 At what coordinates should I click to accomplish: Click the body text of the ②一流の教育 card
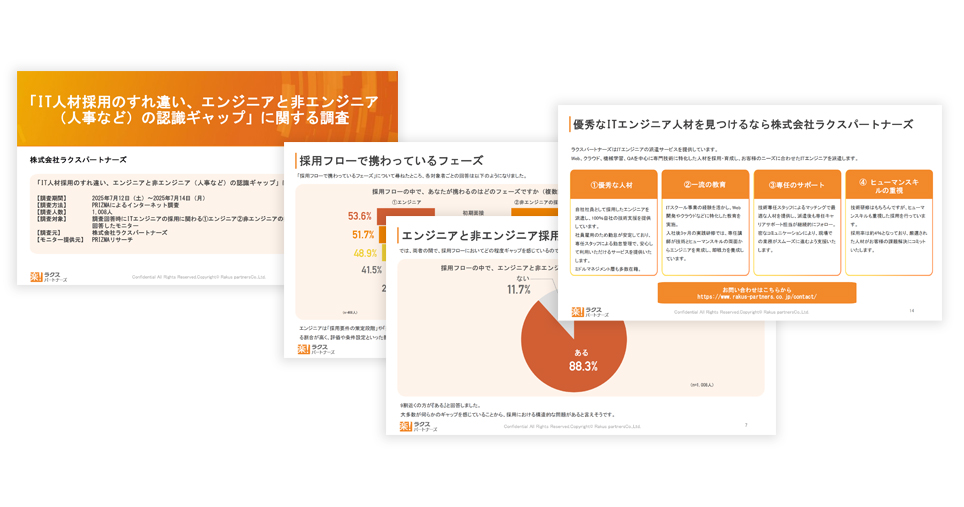tap(705, 233)
